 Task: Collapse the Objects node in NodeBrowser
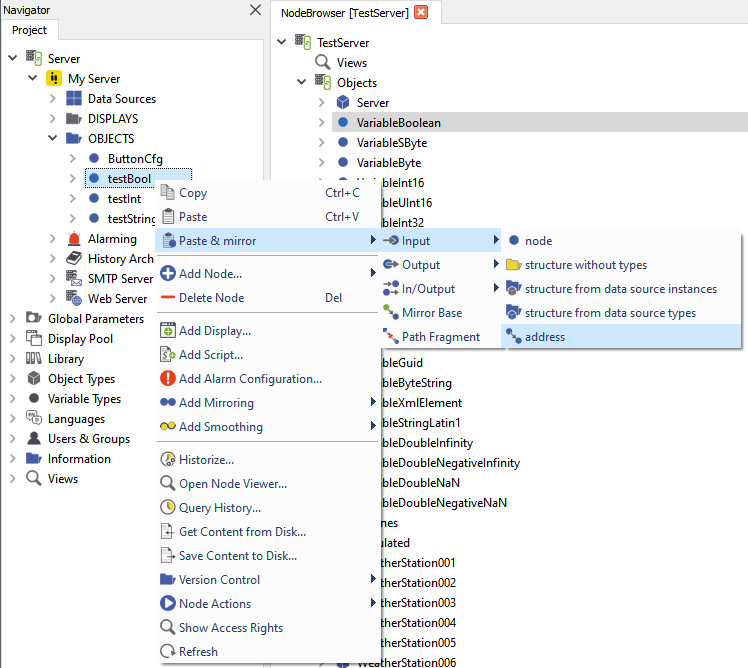[x=301, y=82]
